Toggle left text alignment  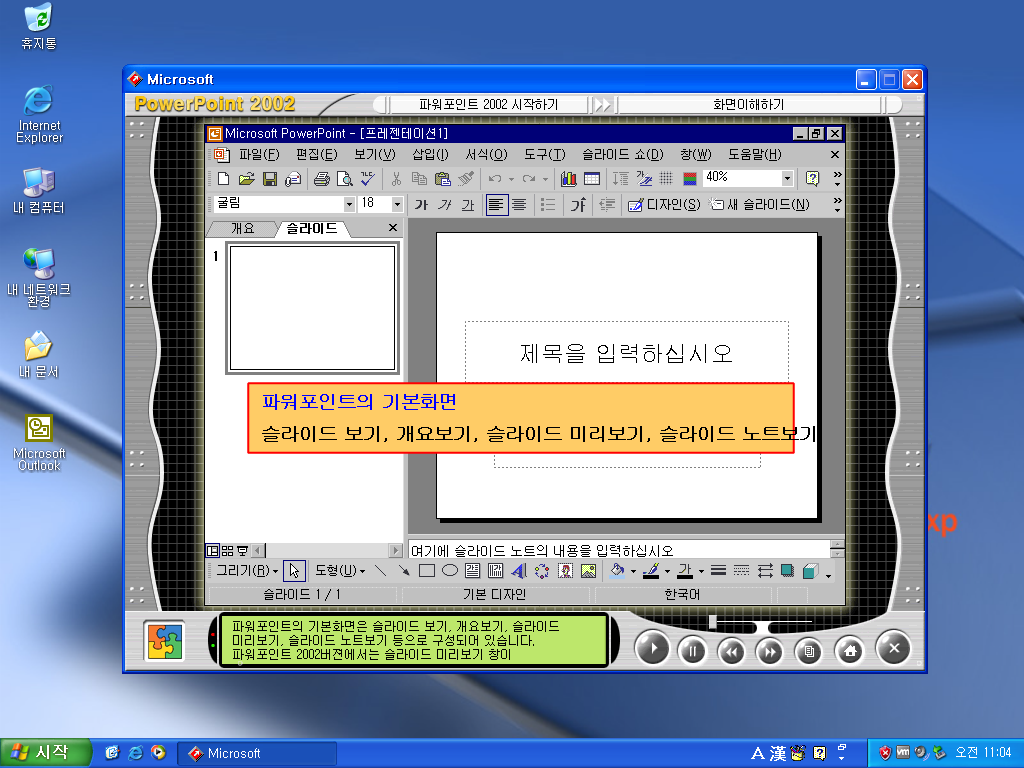coord(496,205)
